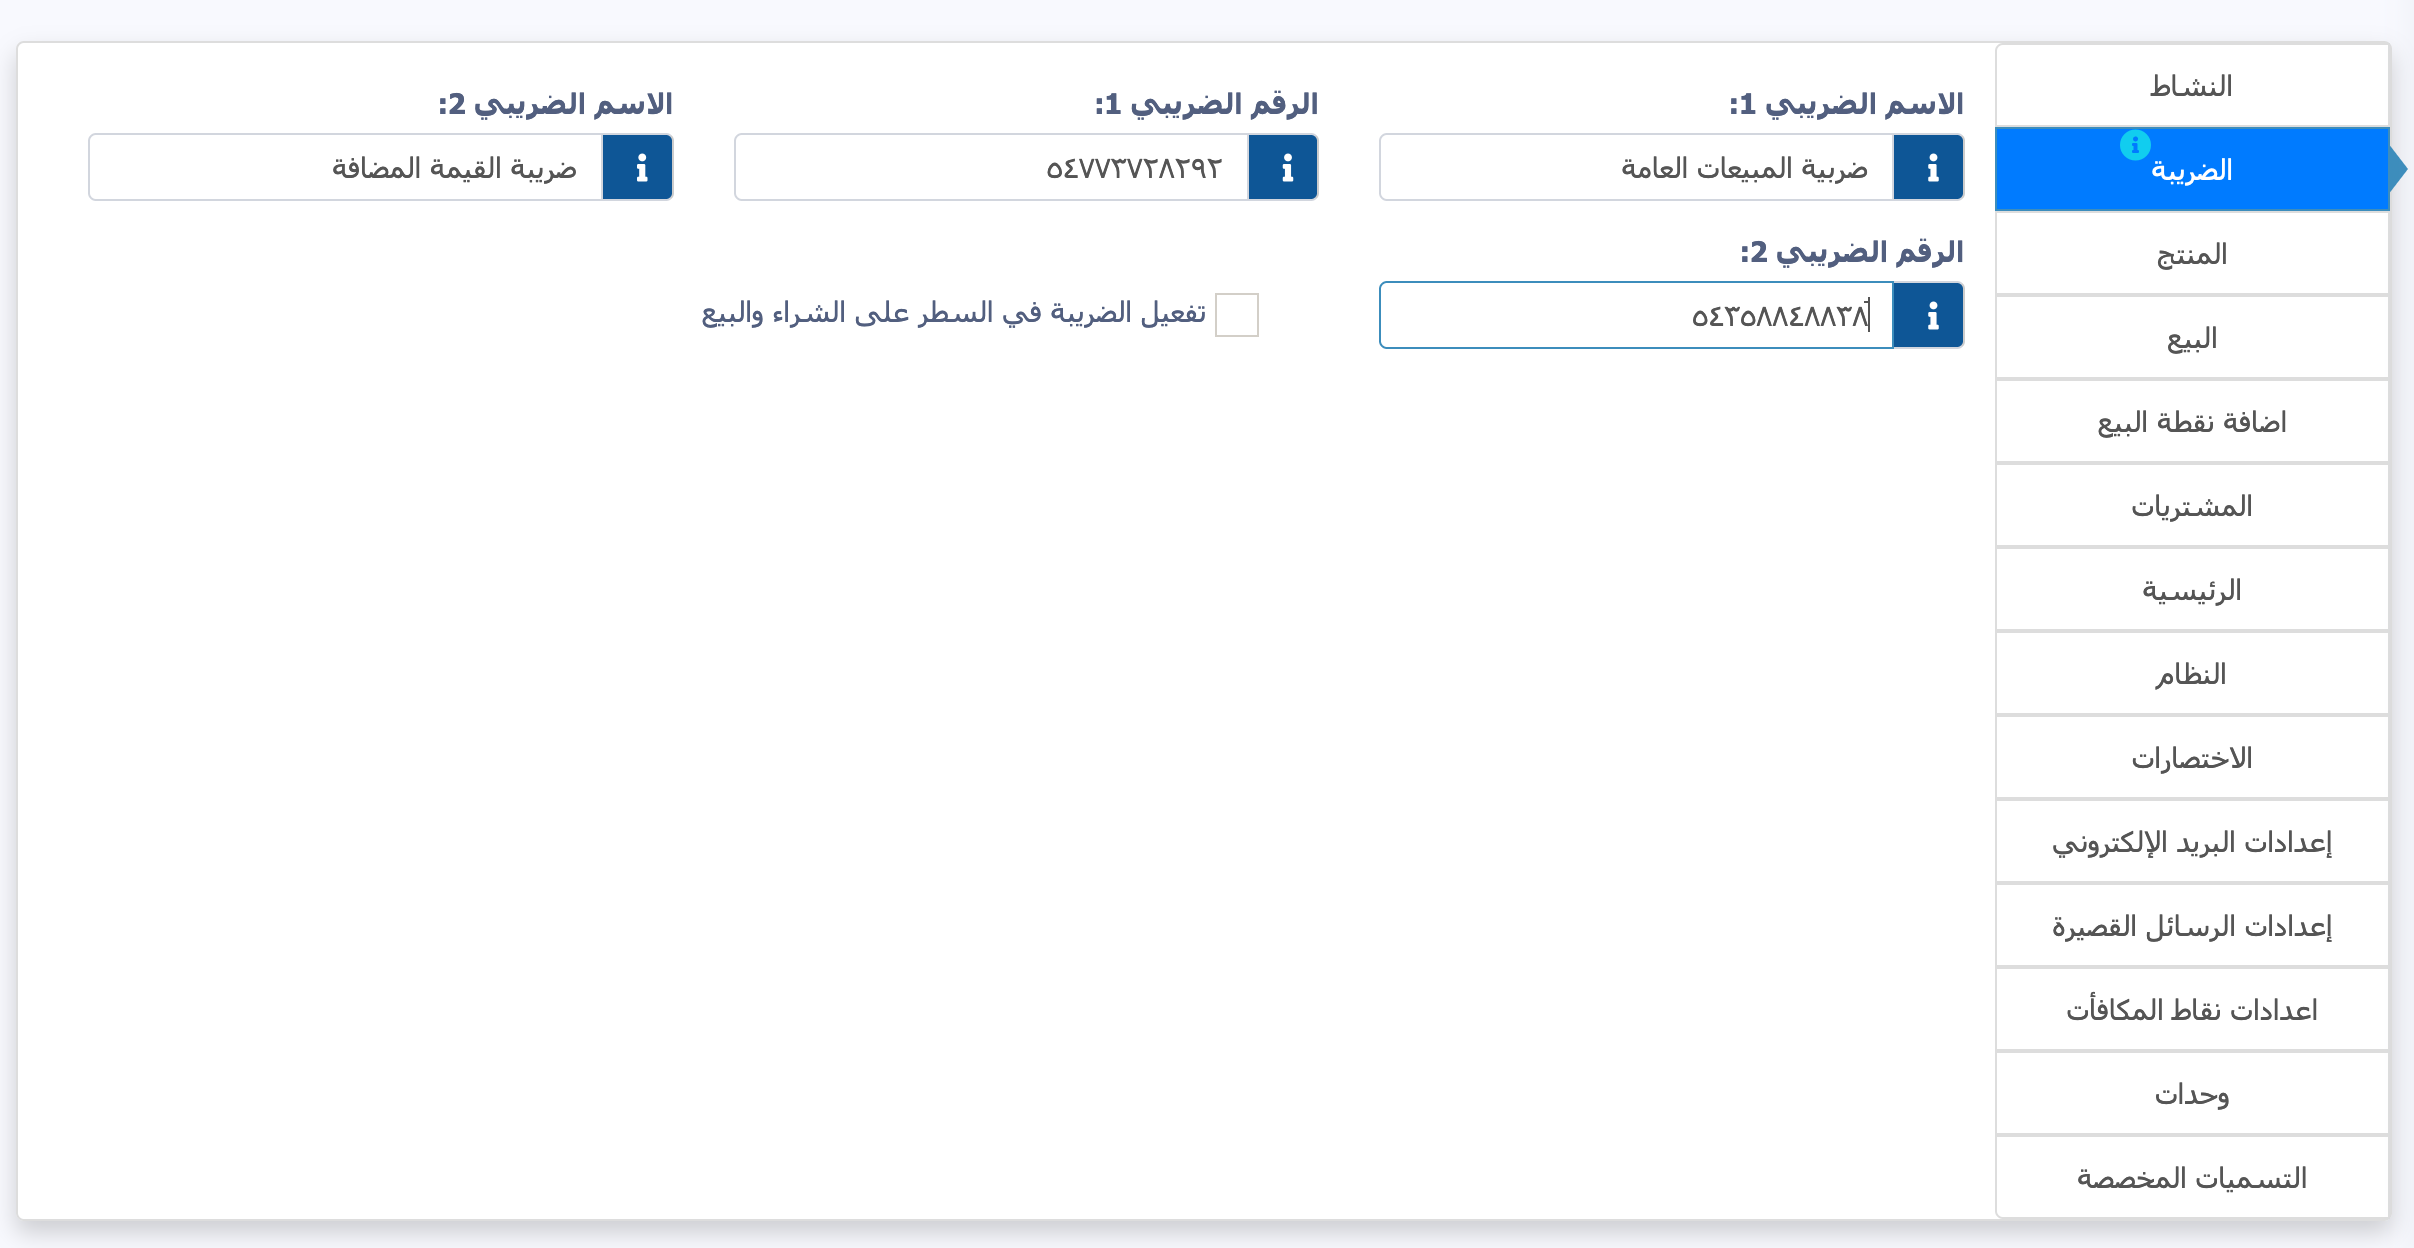Focus the الرقم الضريبي 1 number field
The height and width of the screenshot is (1248, 2414).
coord(992,168)
